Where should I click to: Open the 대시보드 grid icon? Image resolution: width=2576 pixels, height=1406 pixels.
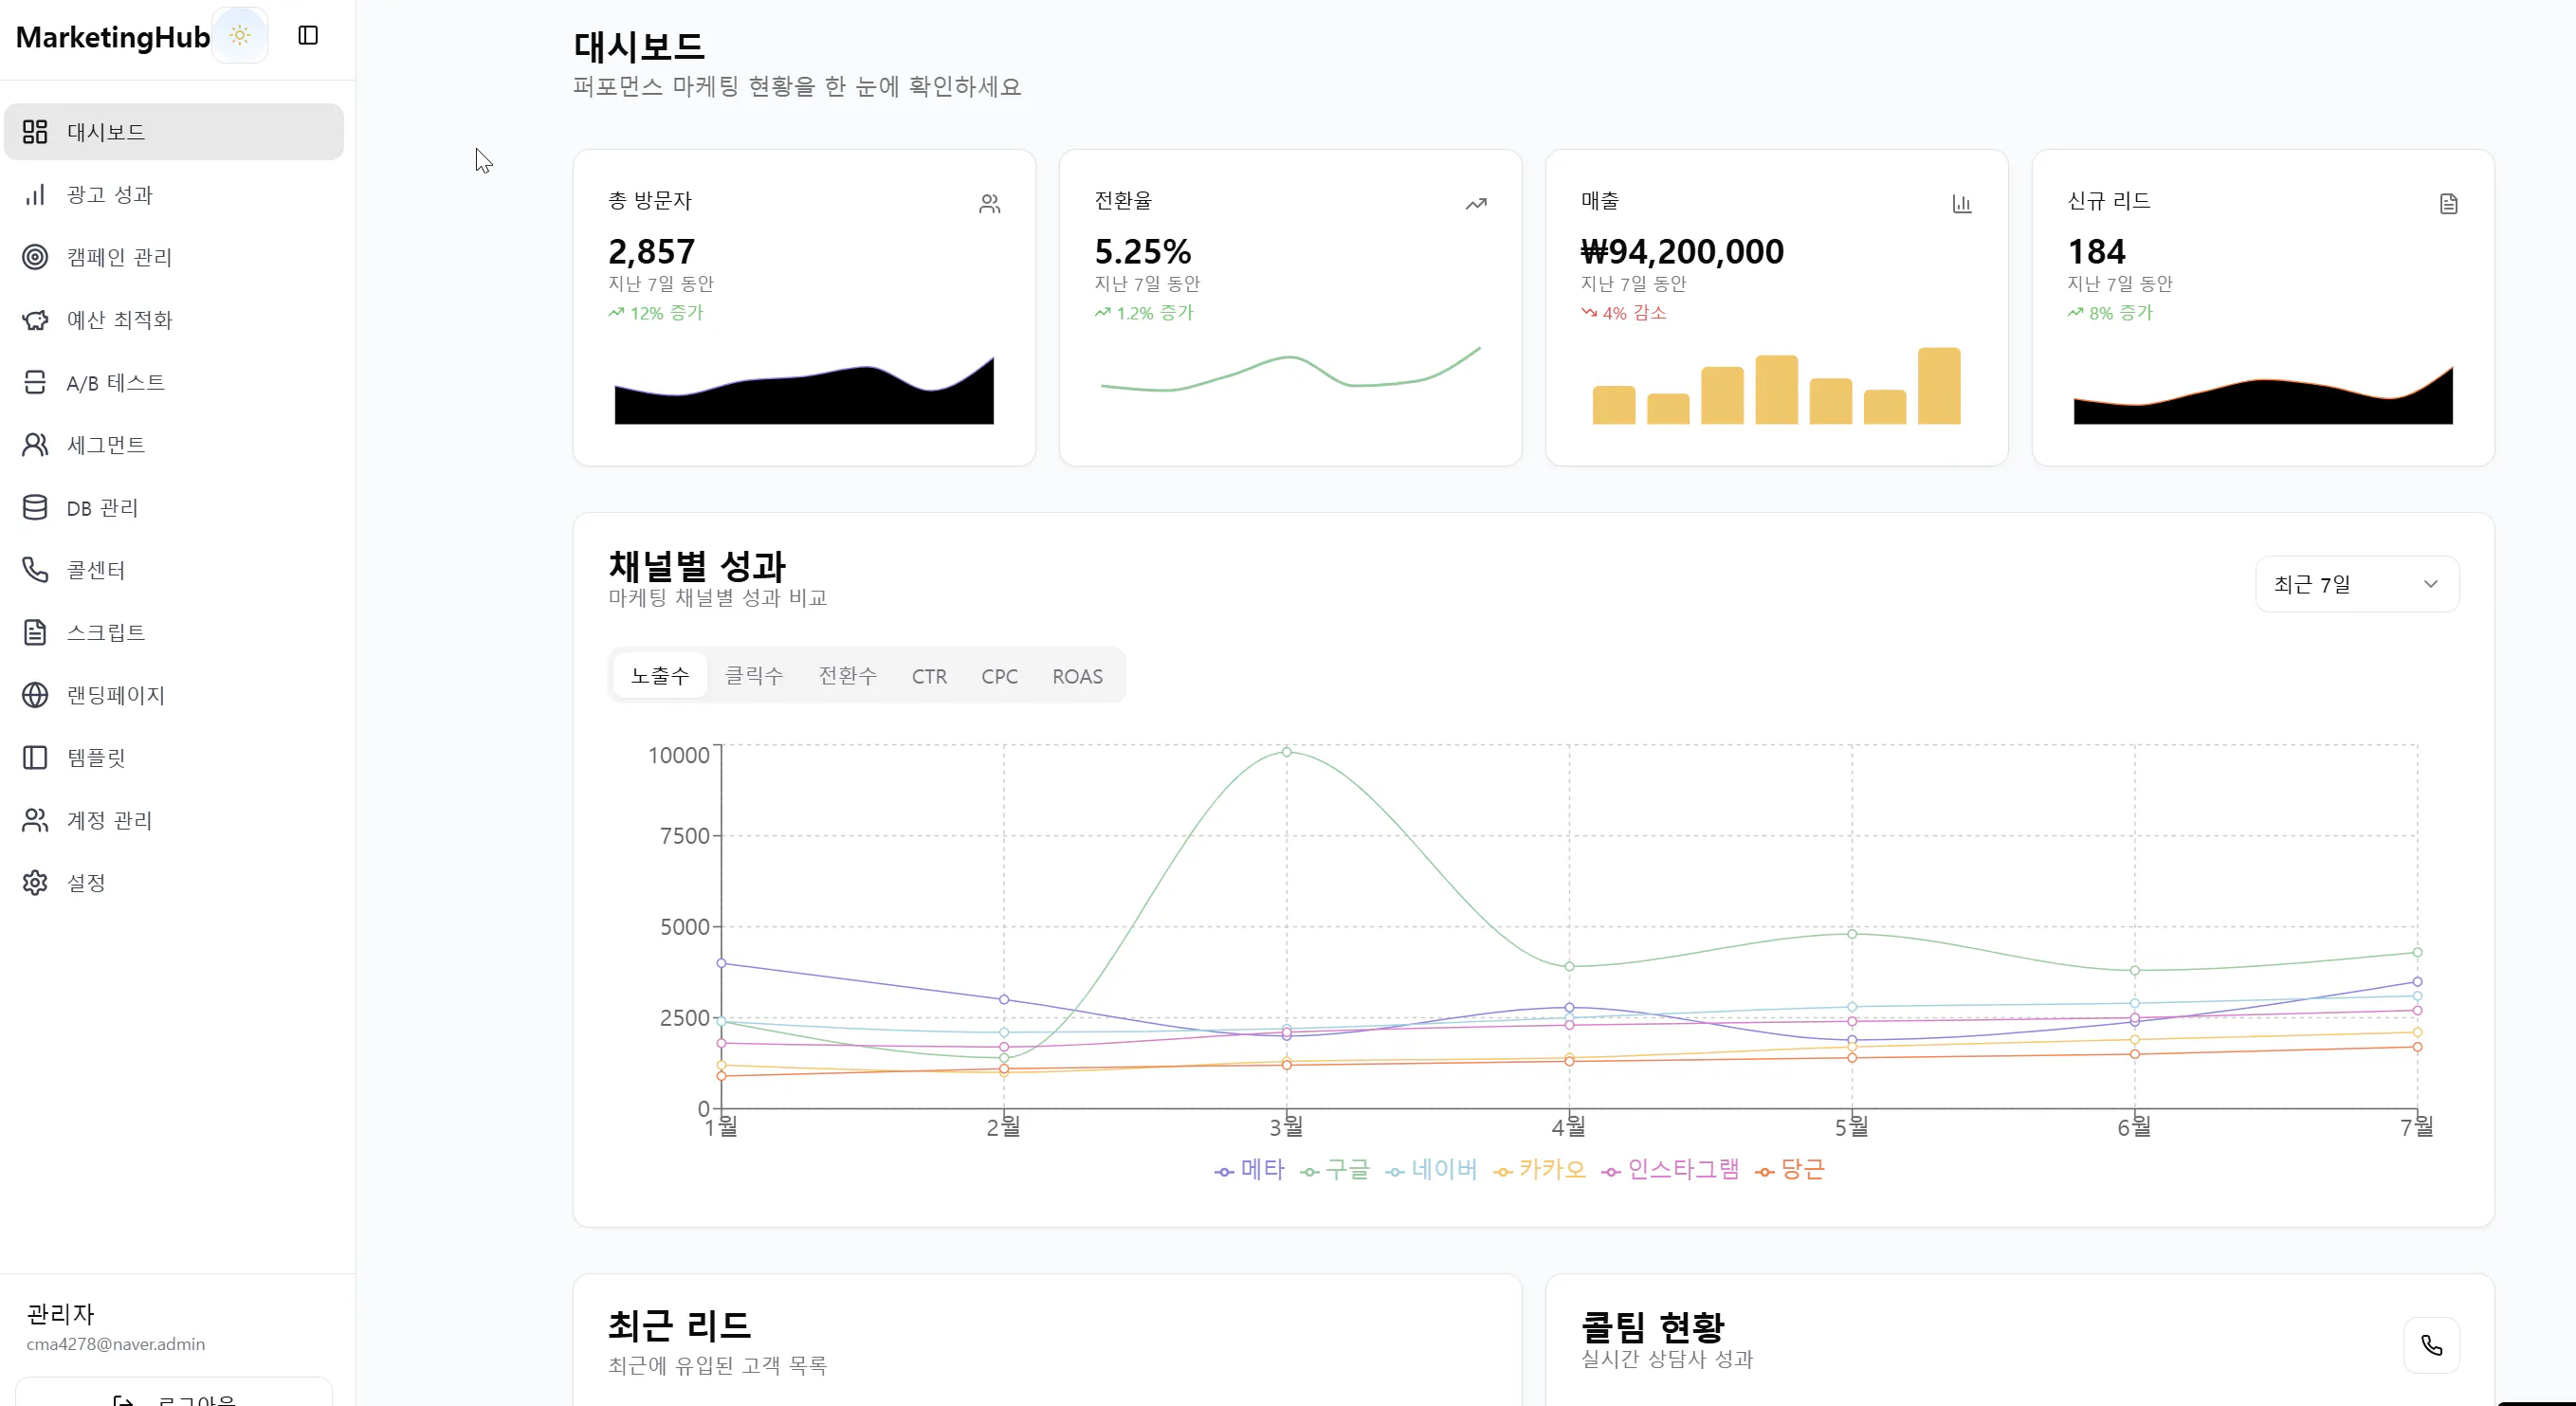35,132
